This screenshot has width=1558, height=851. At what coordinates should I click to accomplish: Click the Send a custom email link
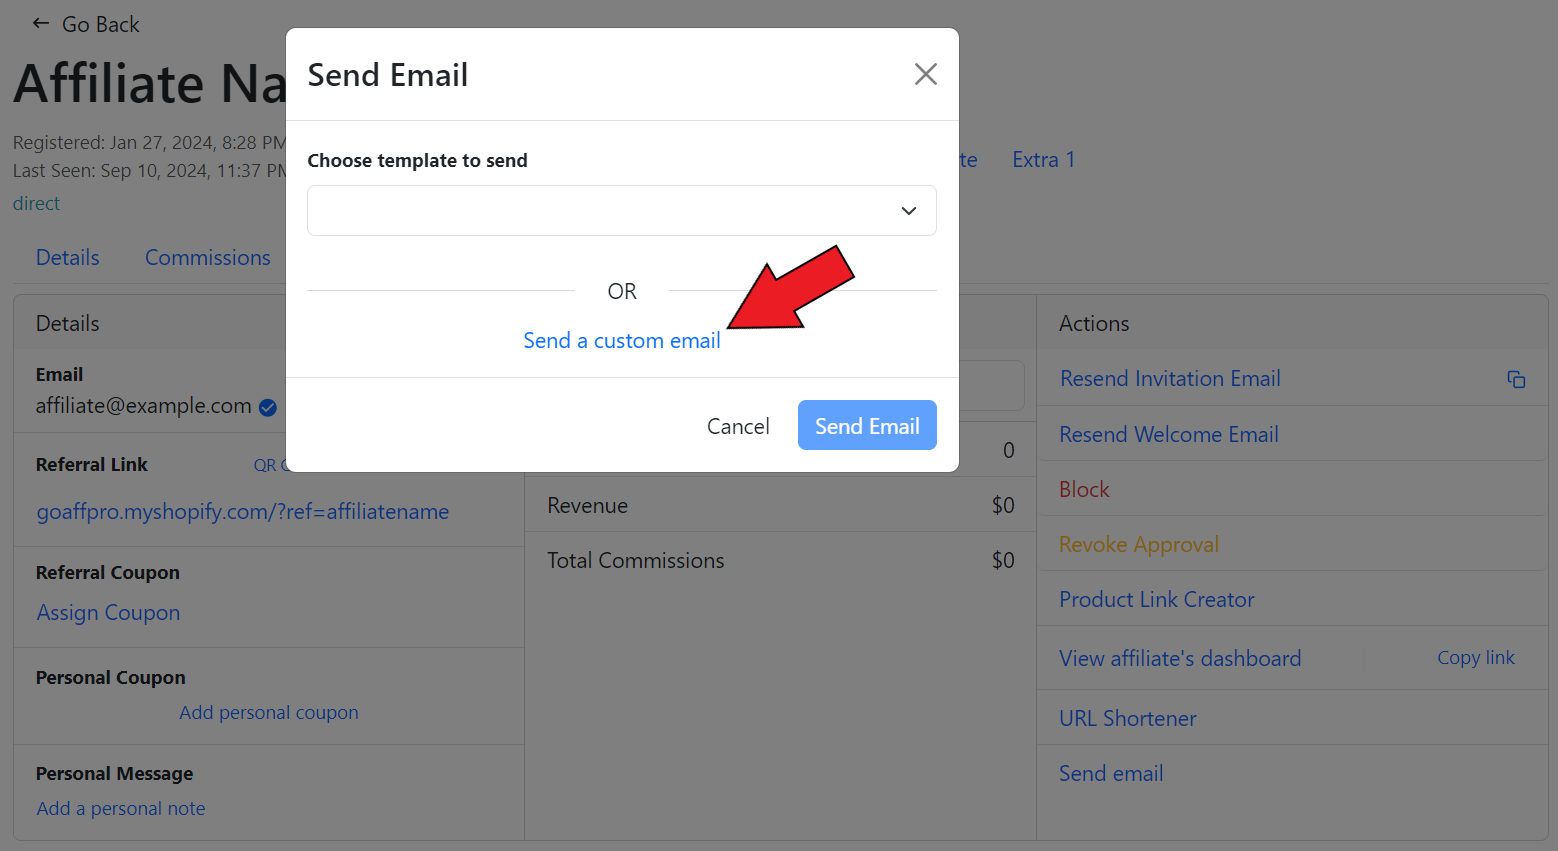pos(621,341)
